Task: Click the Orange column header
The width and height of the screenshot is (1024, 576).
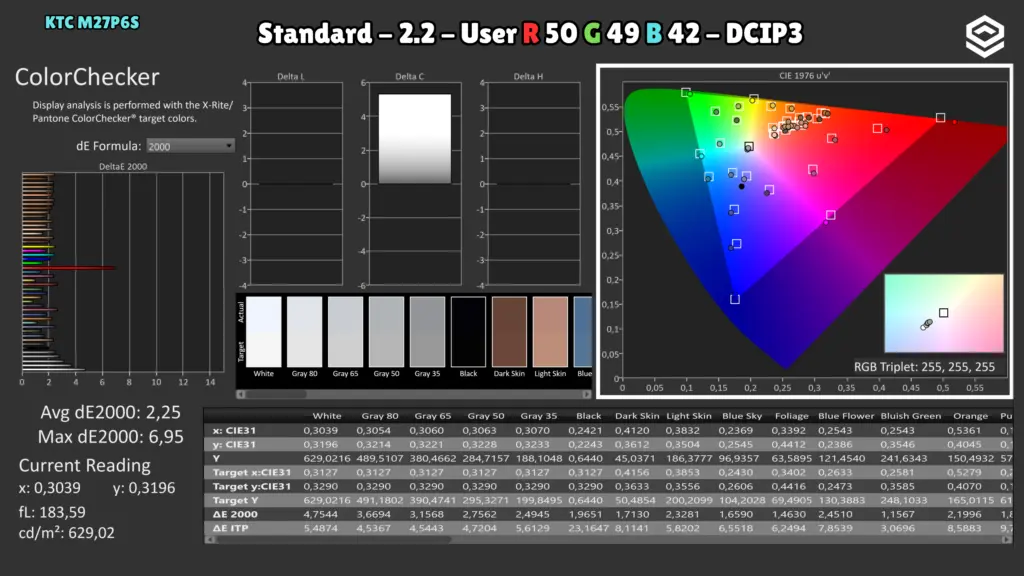Action: [x=970, y=416]
